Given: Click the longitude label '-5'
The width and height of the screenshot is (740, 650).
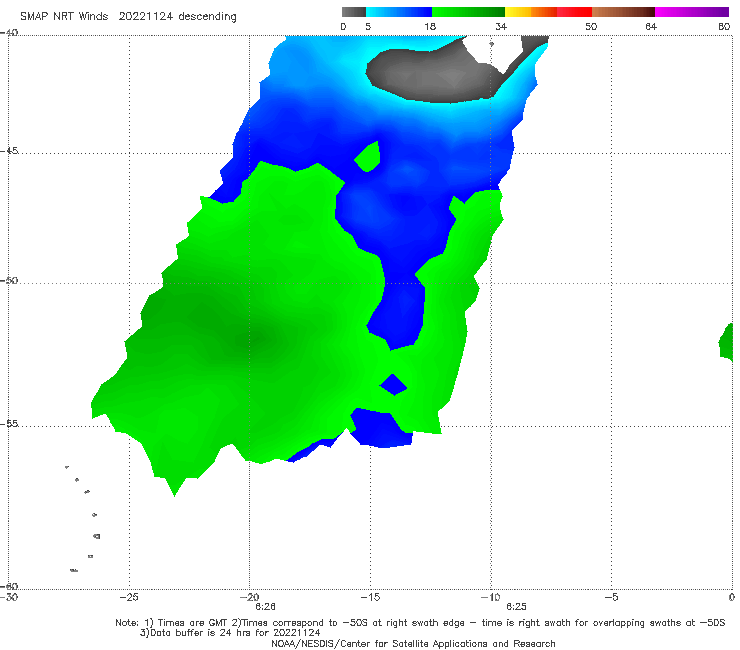Looking at the screenshot, I should point(611,597).
